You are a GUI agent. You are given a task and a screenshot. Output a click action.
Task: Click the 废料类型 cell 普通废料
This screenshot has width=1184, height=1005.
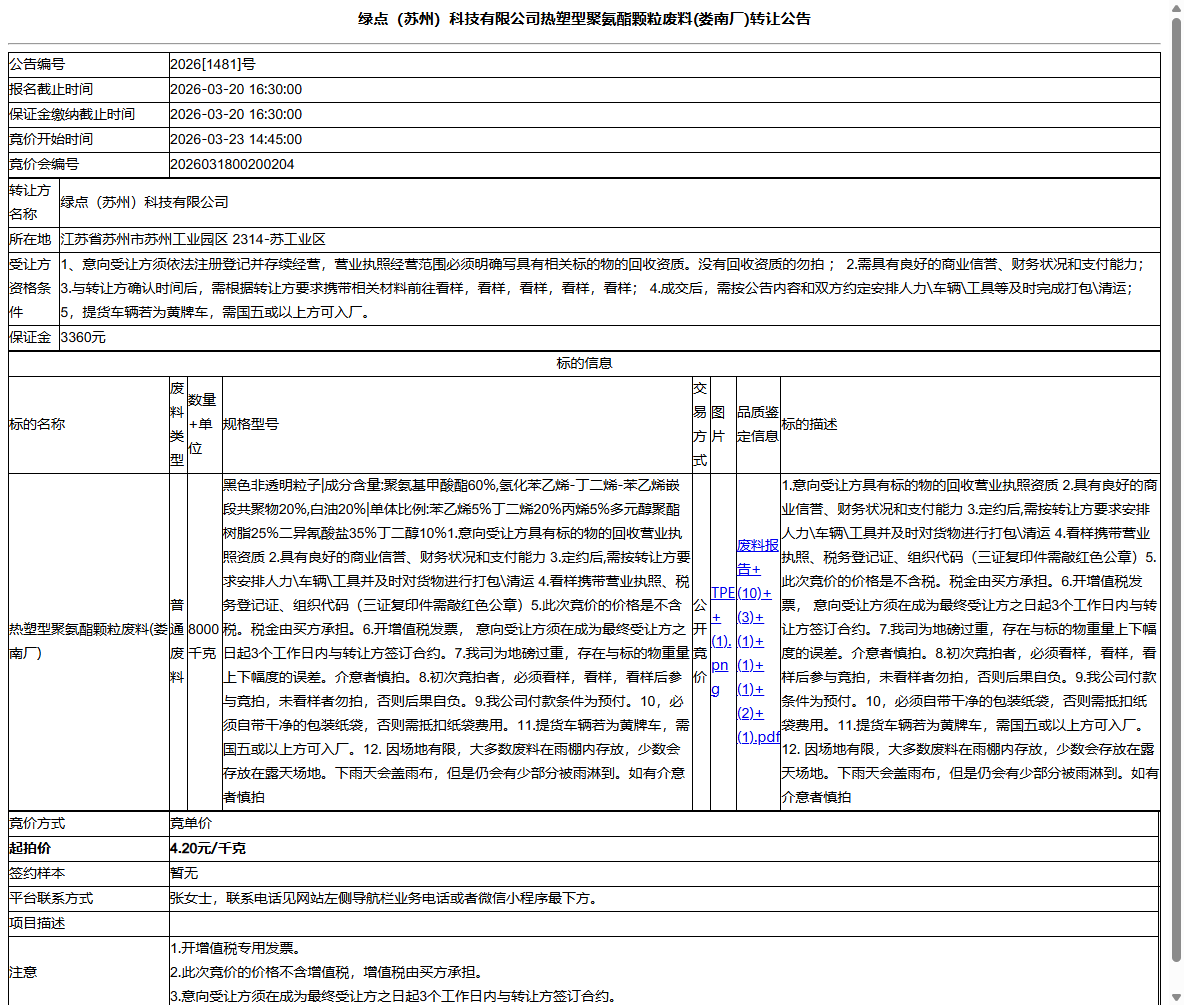[x=175, y=640]
